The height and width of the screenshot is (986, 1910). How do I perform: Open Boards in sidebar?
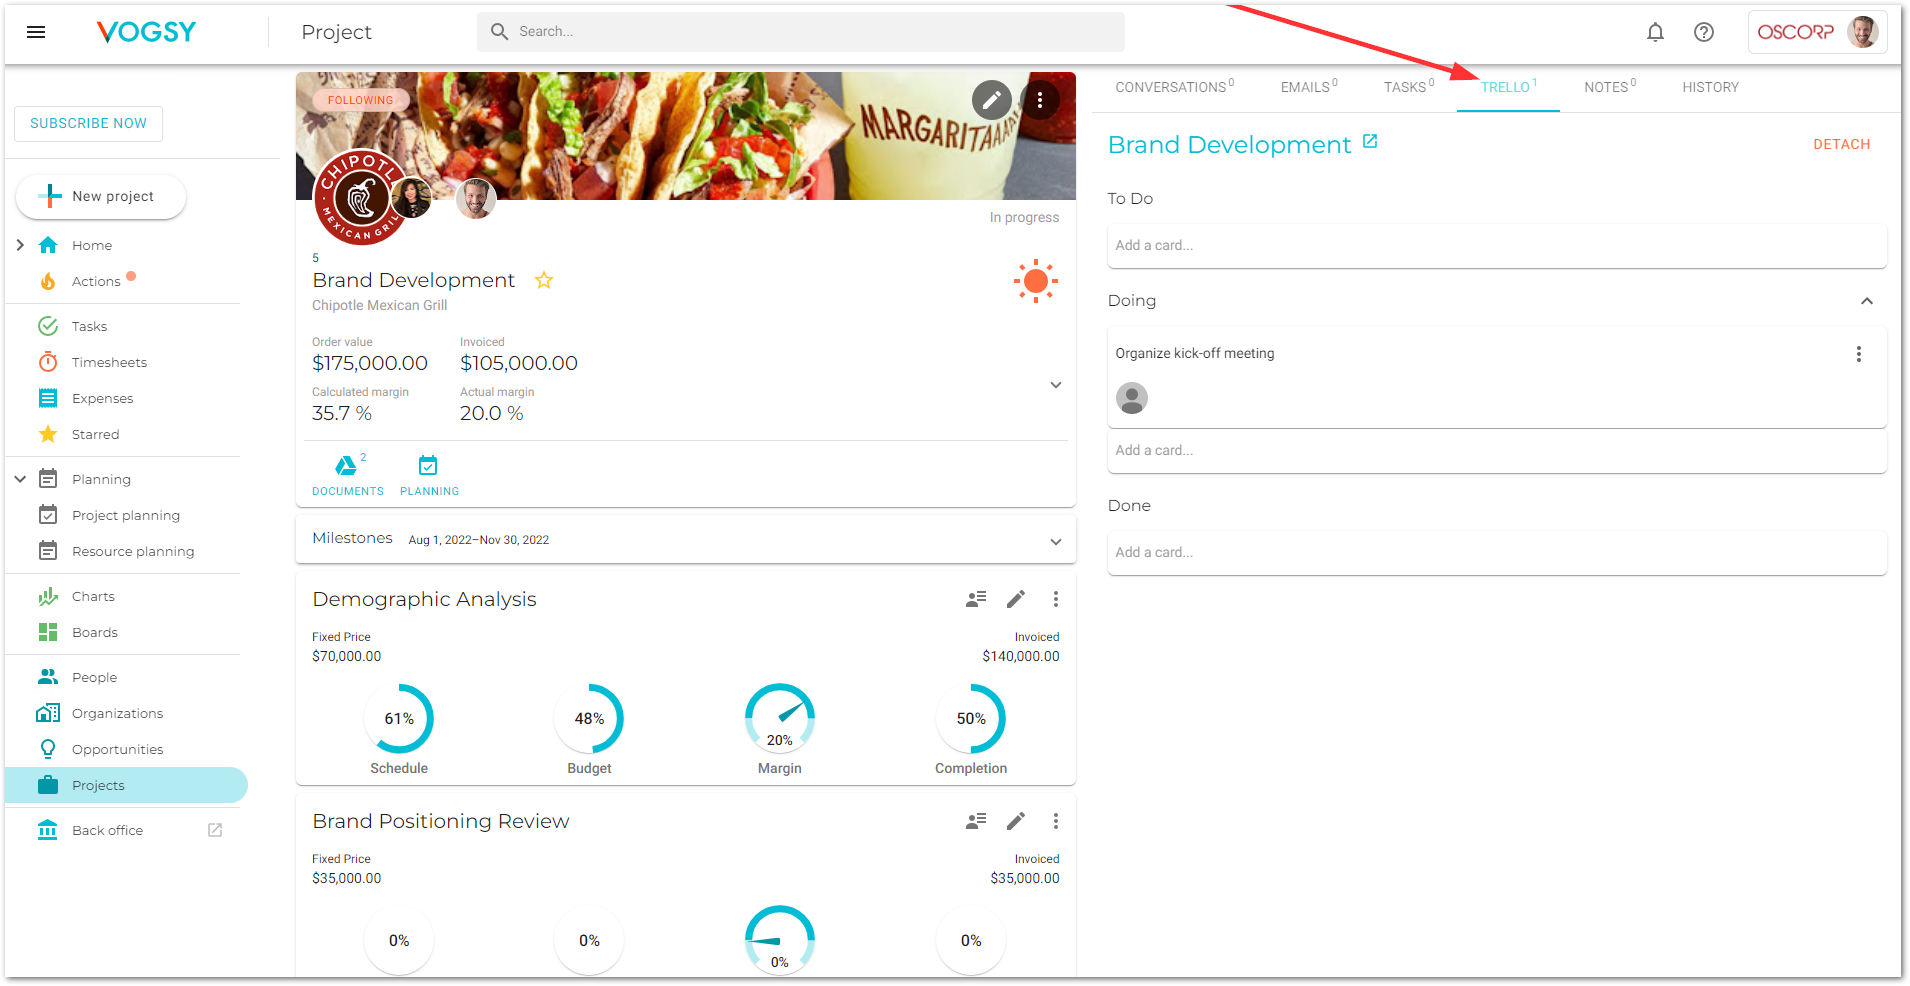(x=94, y=632)
